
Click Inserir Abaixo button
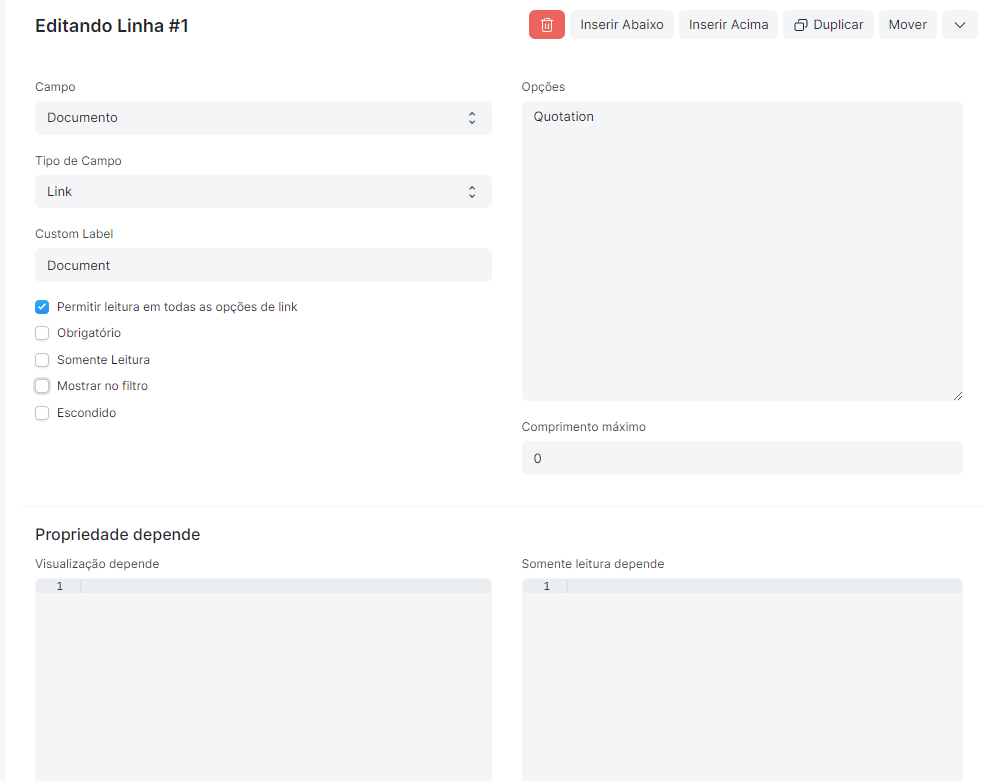point(621,25)
